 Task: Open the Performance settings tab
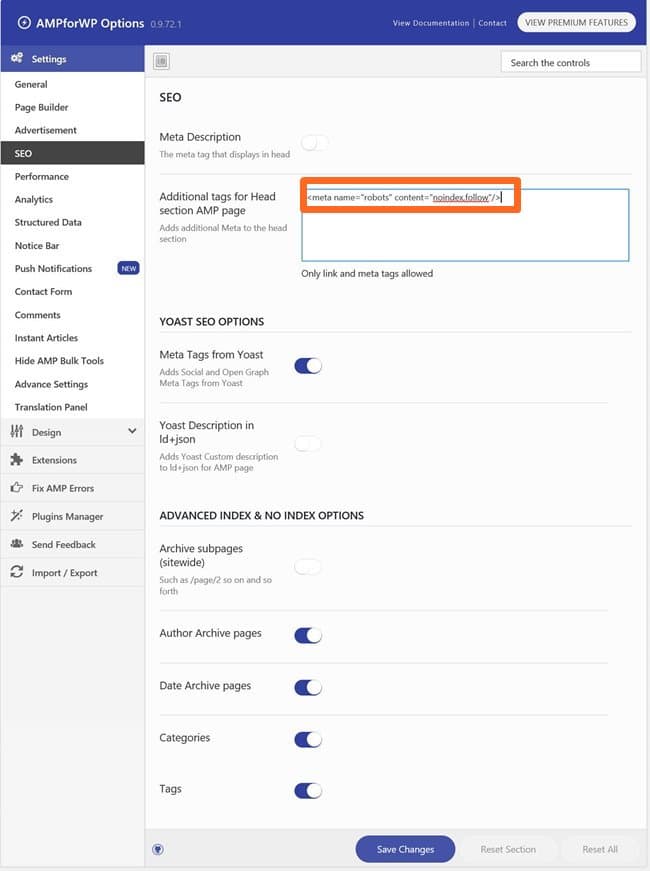(x=42, y=176)
